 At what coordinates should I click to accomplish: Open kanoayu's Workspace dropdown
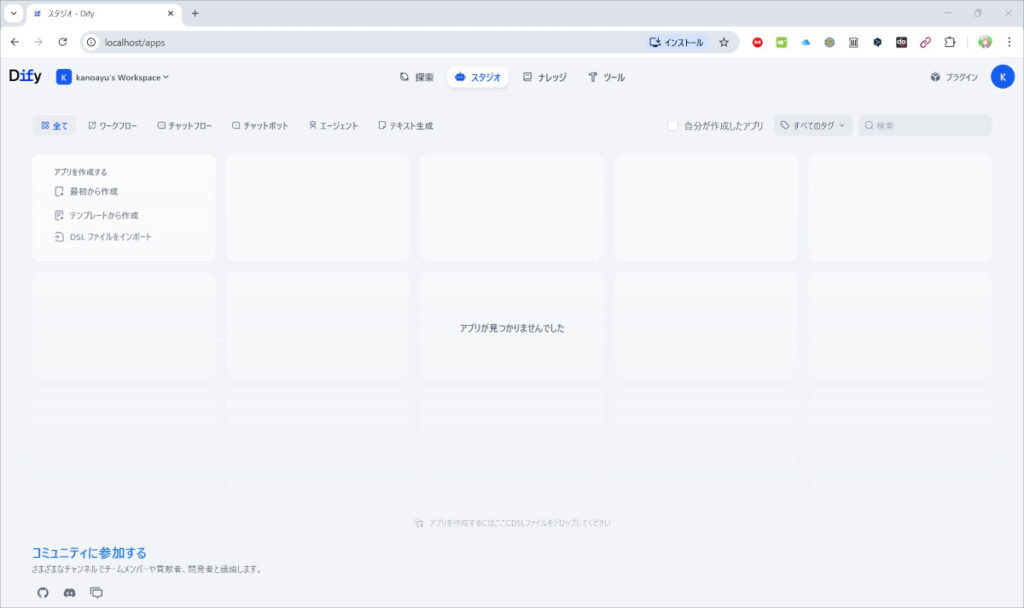tap(114, 77)
